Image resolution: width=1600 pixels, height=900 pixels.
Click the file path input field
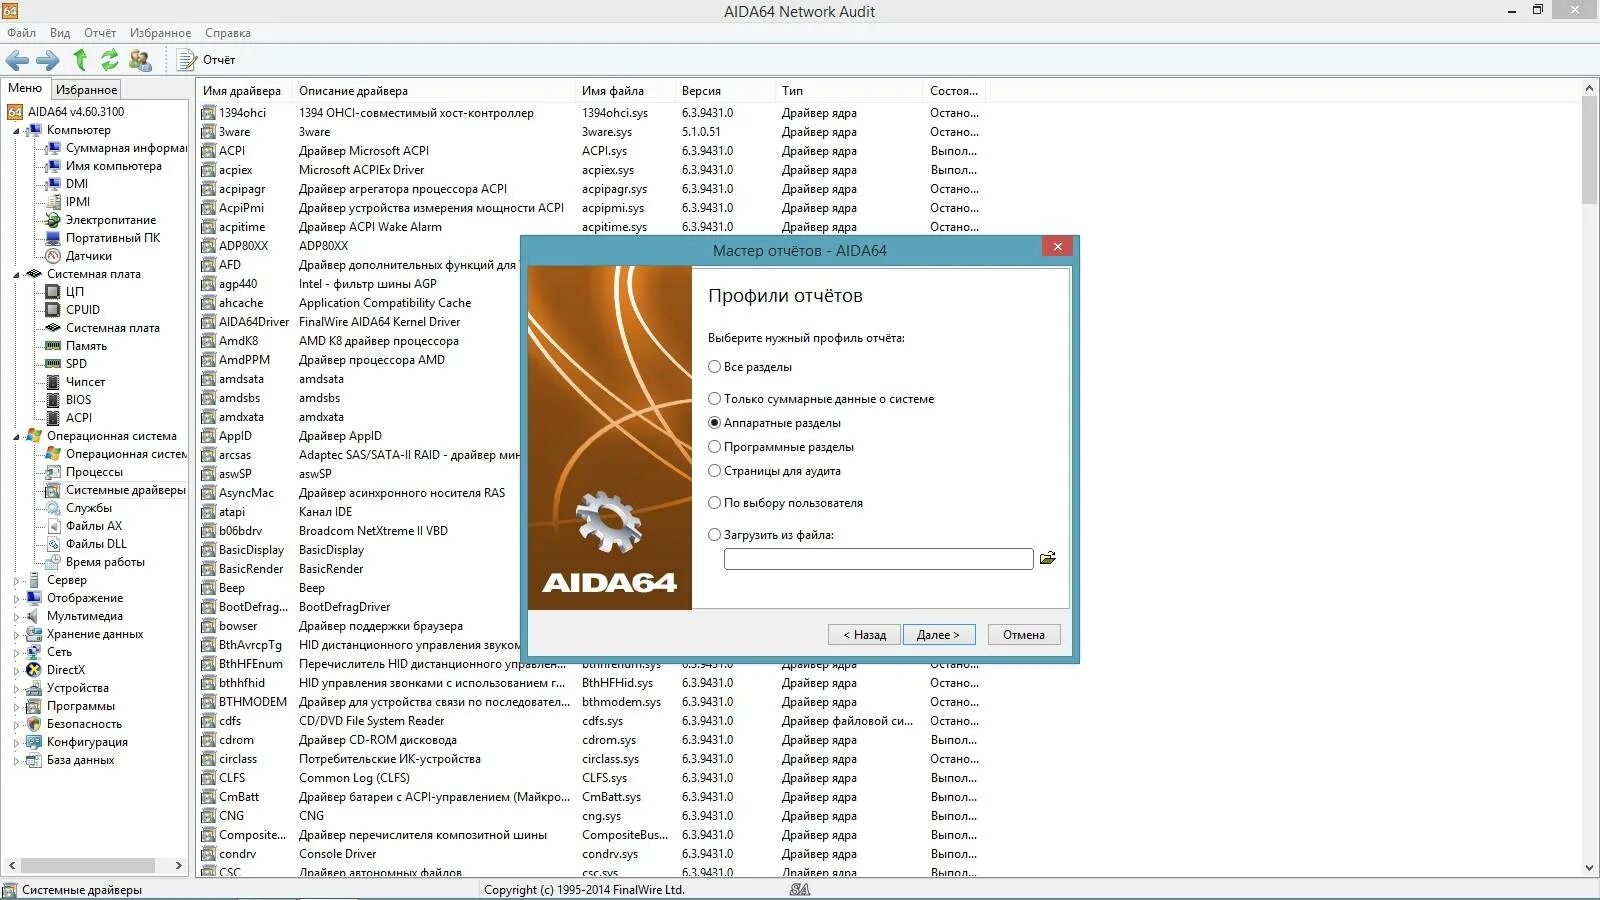[x=878, y=559]
